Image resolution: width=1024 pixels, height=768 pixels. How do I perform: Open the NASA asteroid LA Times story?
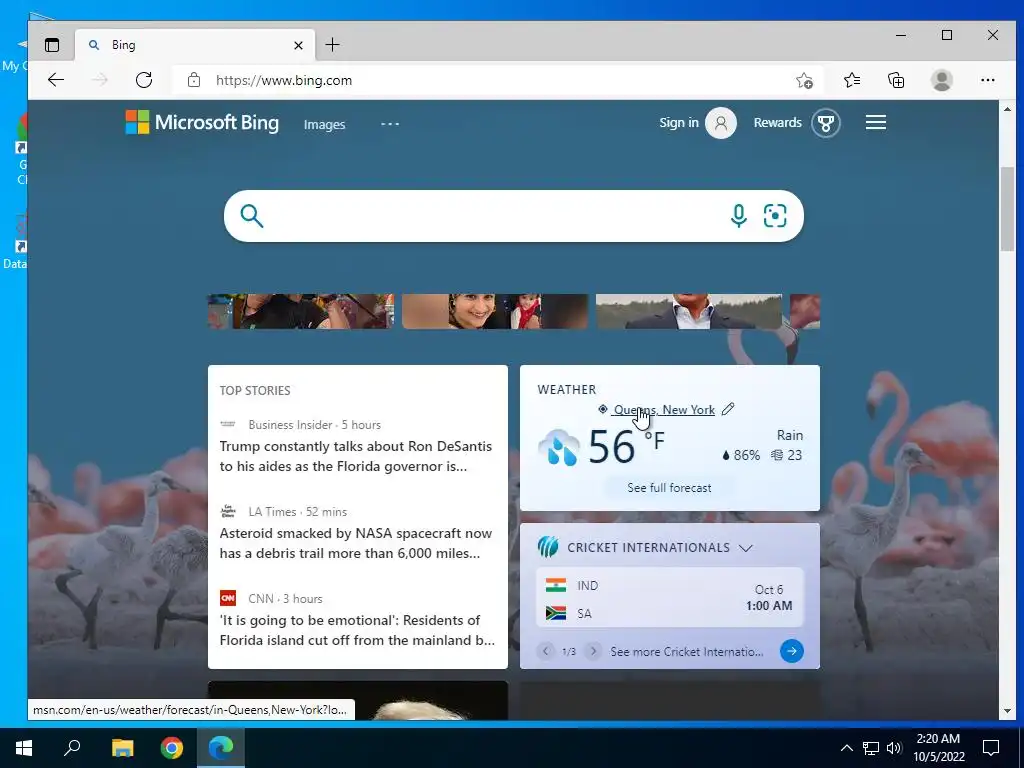pos(356,543)
